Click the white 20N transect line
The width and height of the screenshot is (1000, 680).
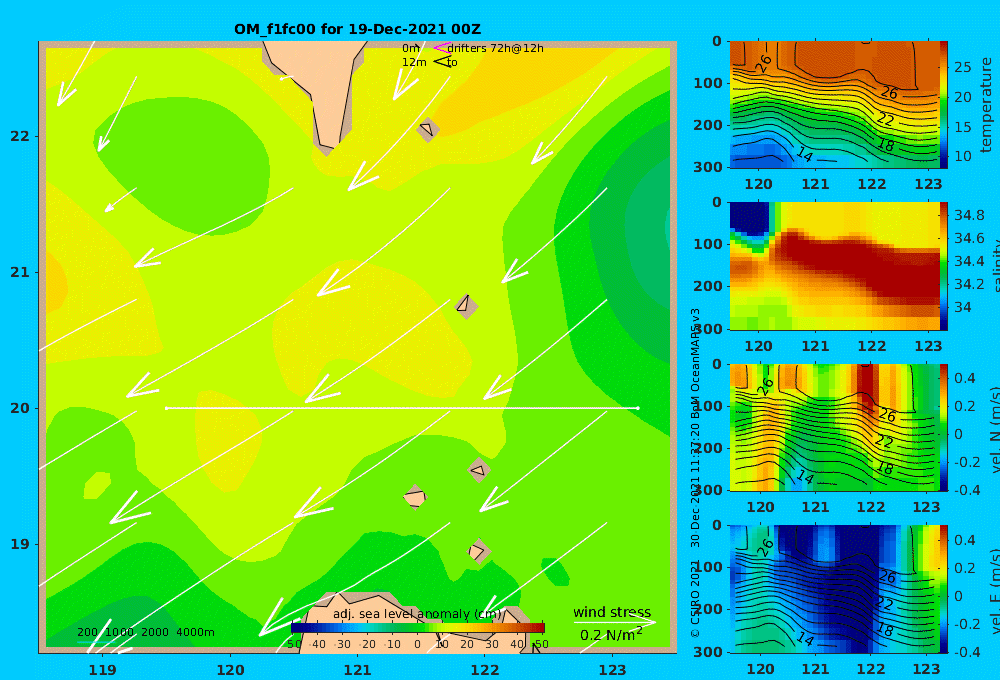[x=402, y=408]
